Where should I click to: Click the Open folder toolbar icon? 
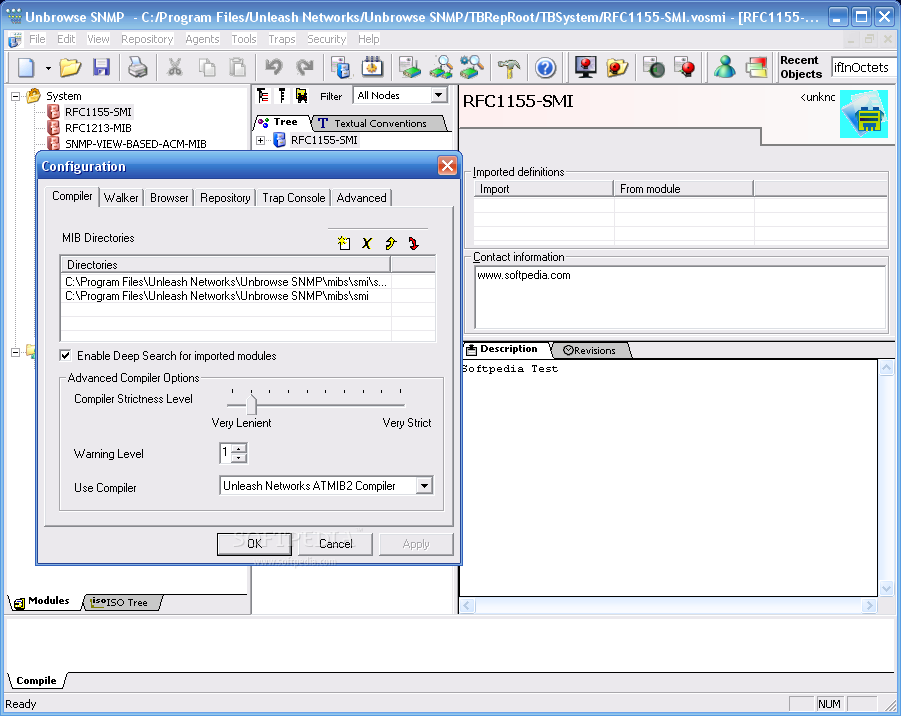70,67
